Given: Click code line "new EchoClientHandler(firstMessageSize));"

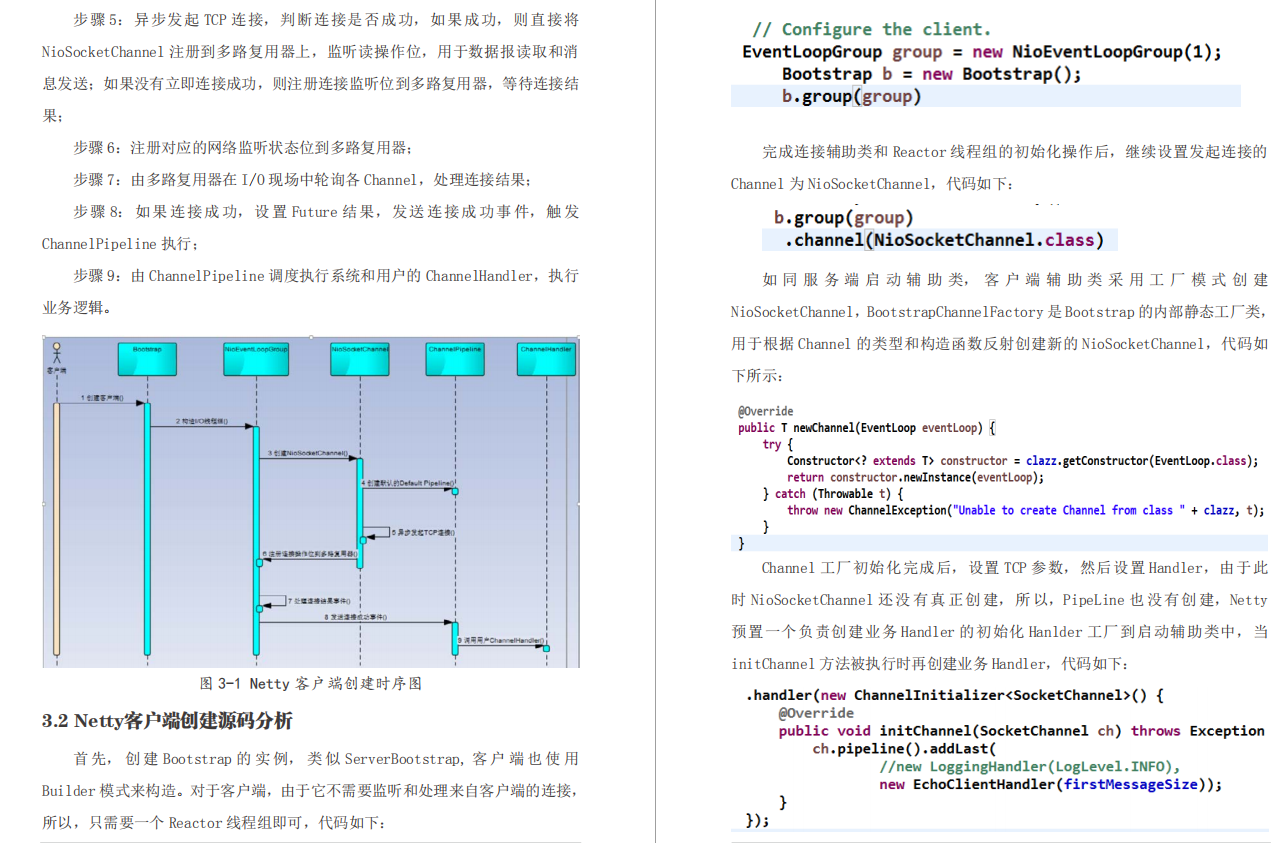Looking at the screenshot, I should pyautogui.click(x=1051, y=785).
